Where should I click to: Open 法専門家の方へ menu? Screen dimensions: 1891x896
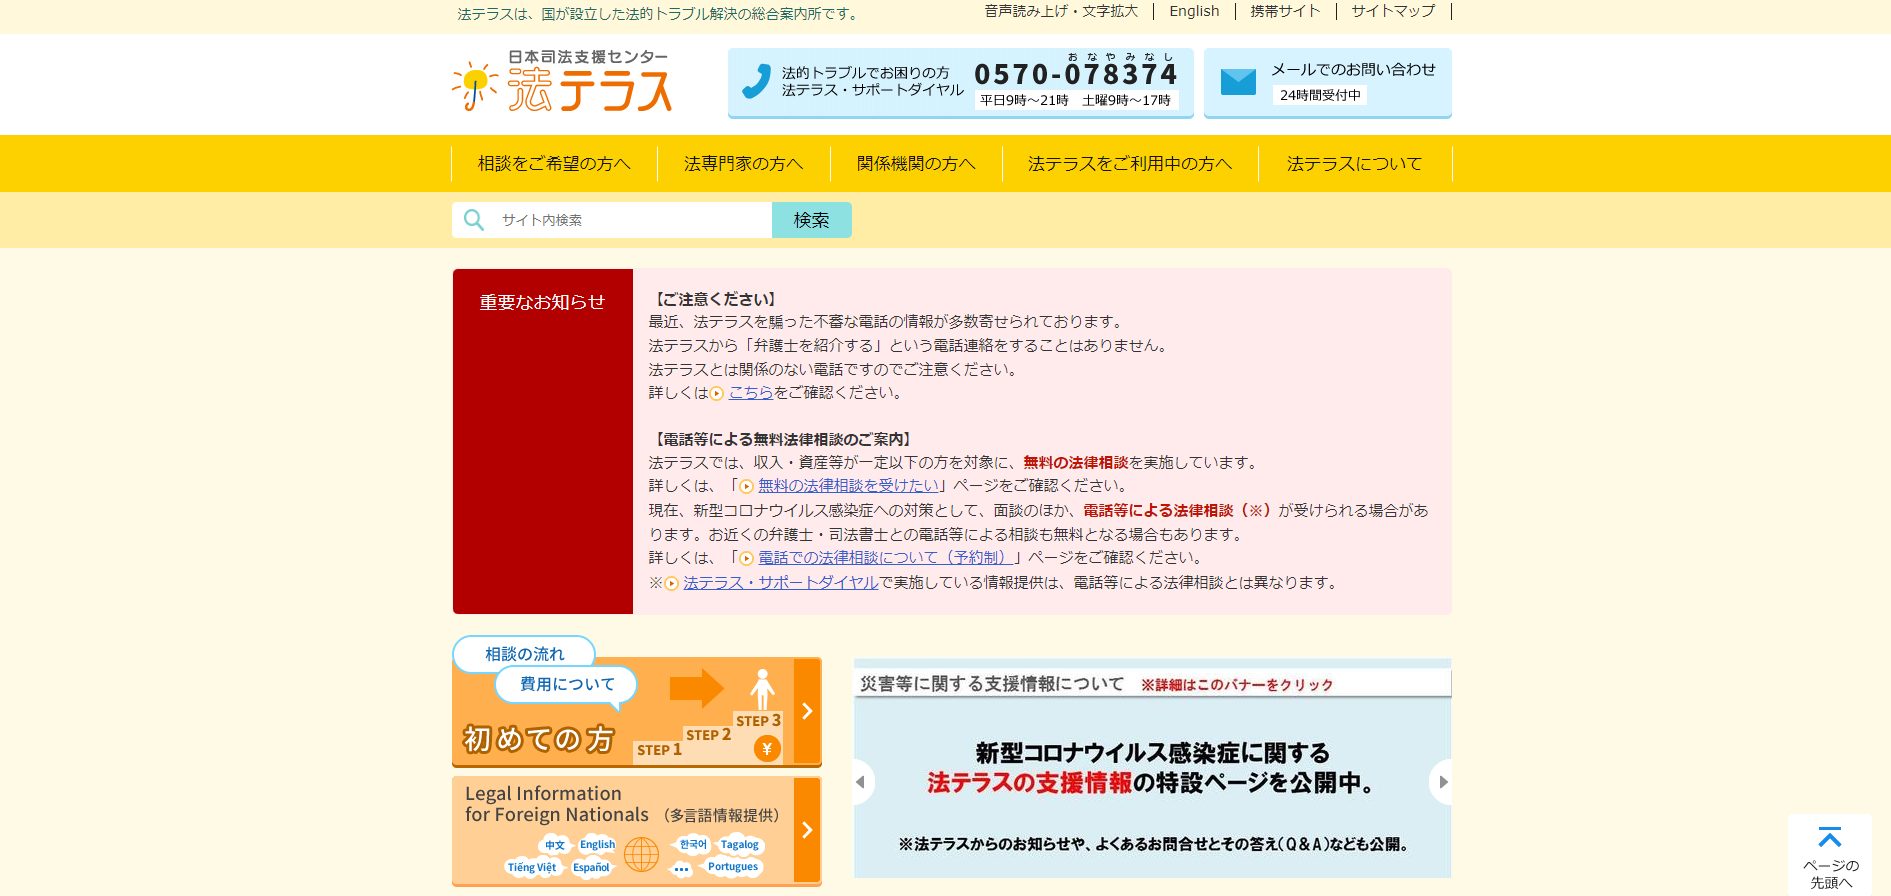click(743, 163)
